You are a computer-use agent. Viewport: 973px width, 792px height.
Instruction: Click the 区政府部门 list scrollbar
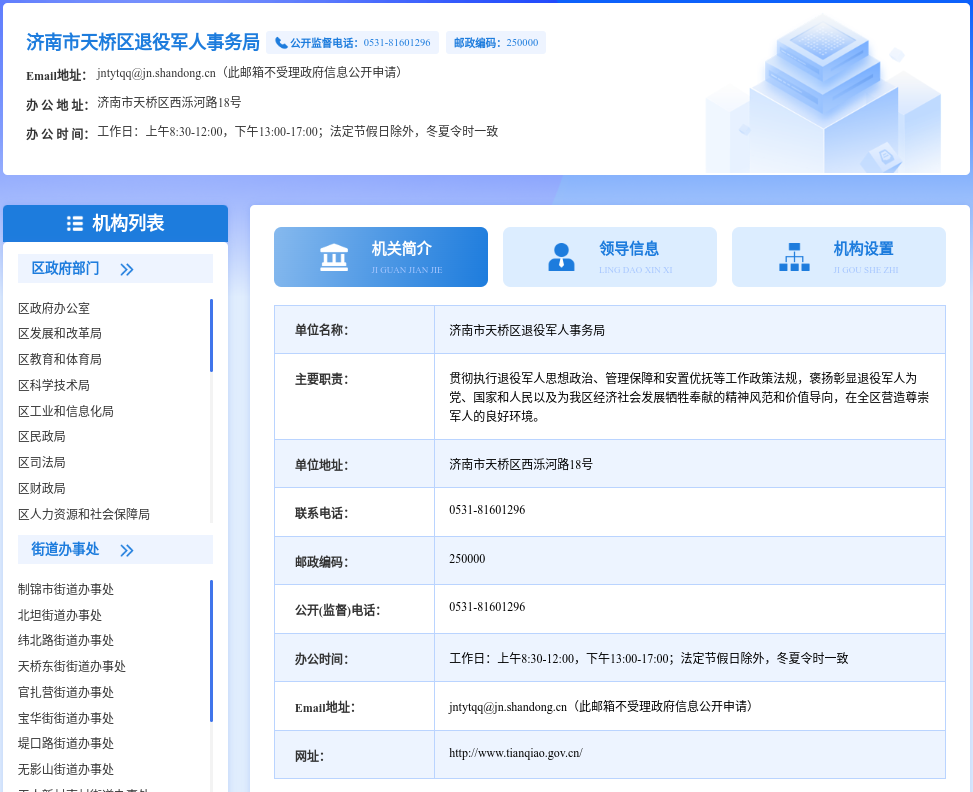[x=211, y=336]
